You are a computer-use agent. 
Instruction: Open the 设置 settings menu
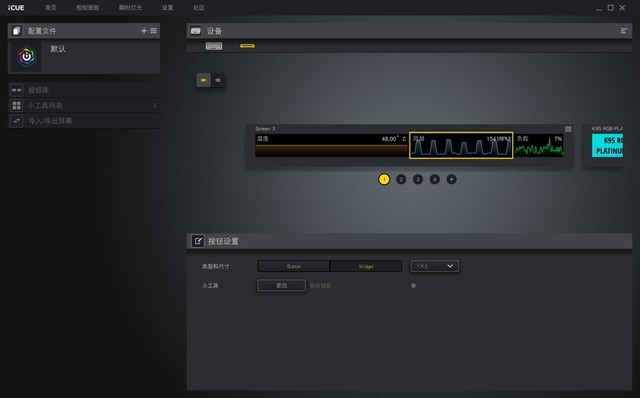167,8
